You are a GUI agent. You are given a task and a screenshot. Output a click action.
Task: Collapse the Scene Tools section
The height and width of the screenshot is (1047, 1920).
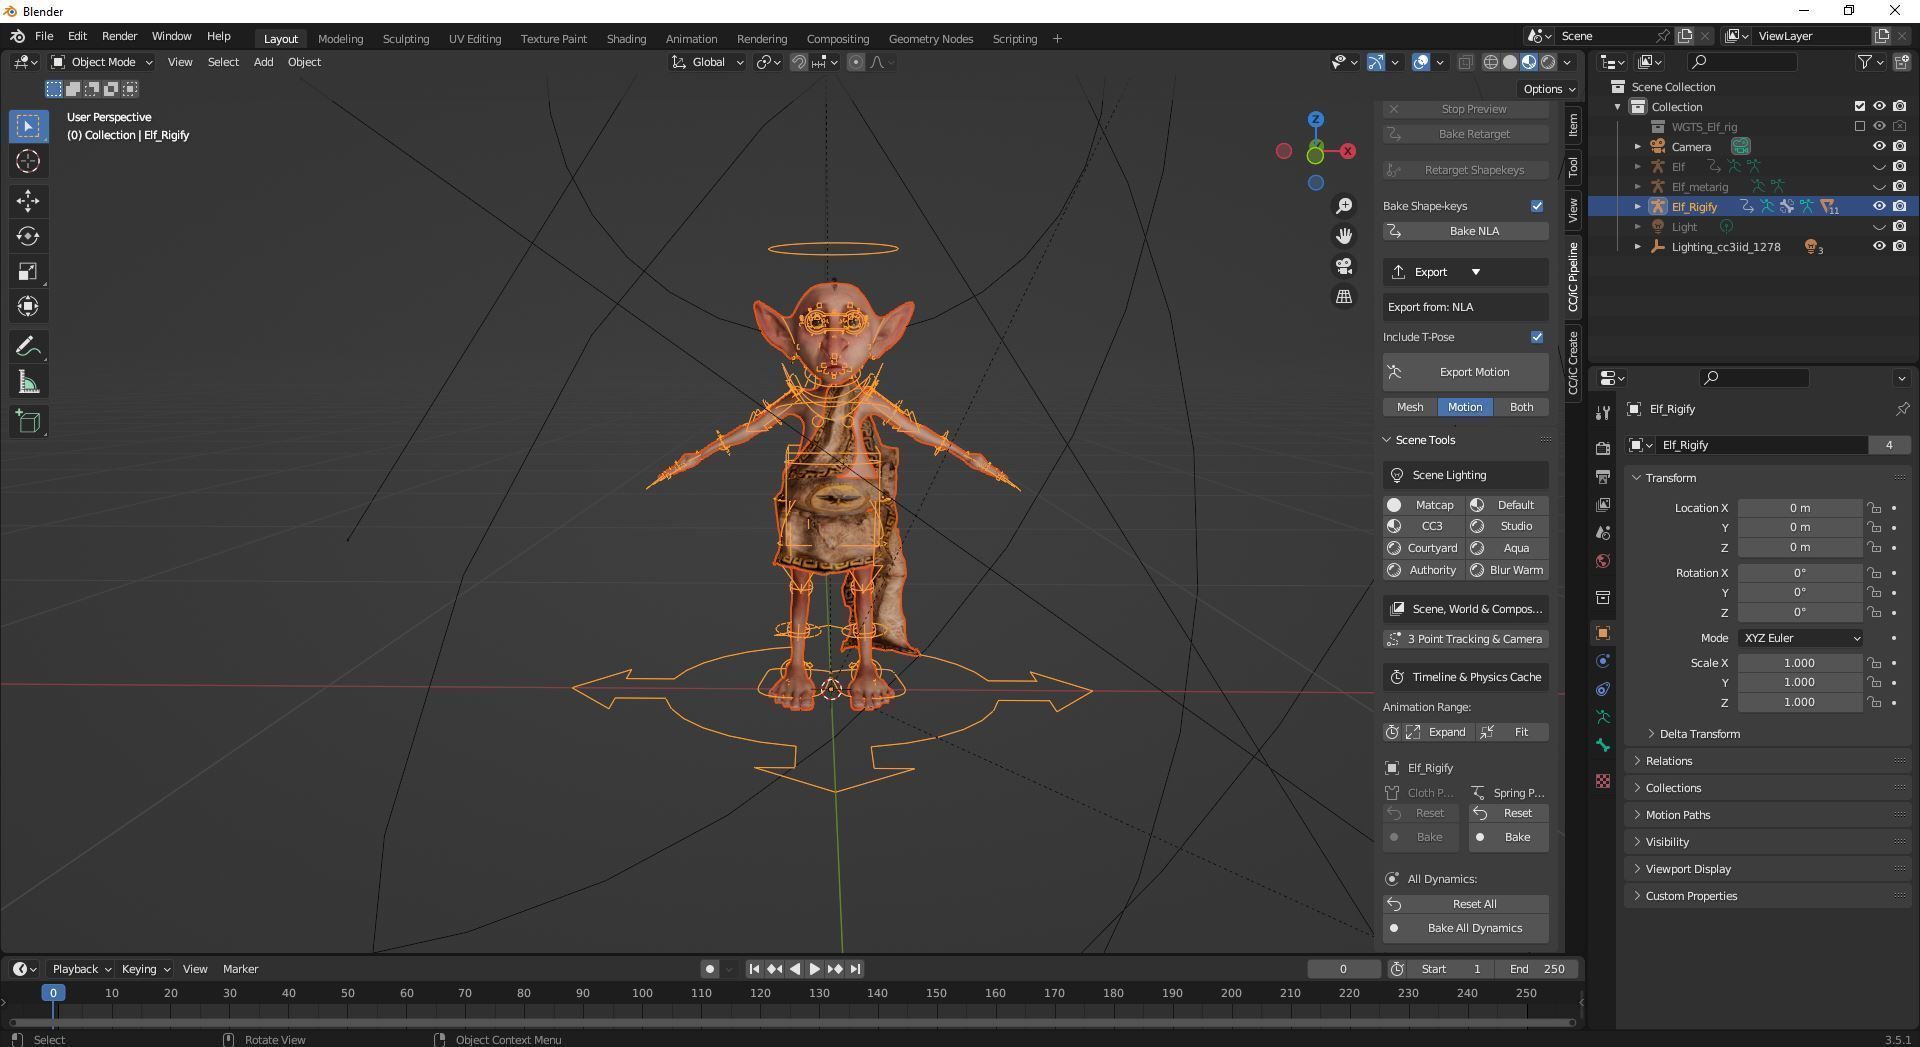point(1424,440)
